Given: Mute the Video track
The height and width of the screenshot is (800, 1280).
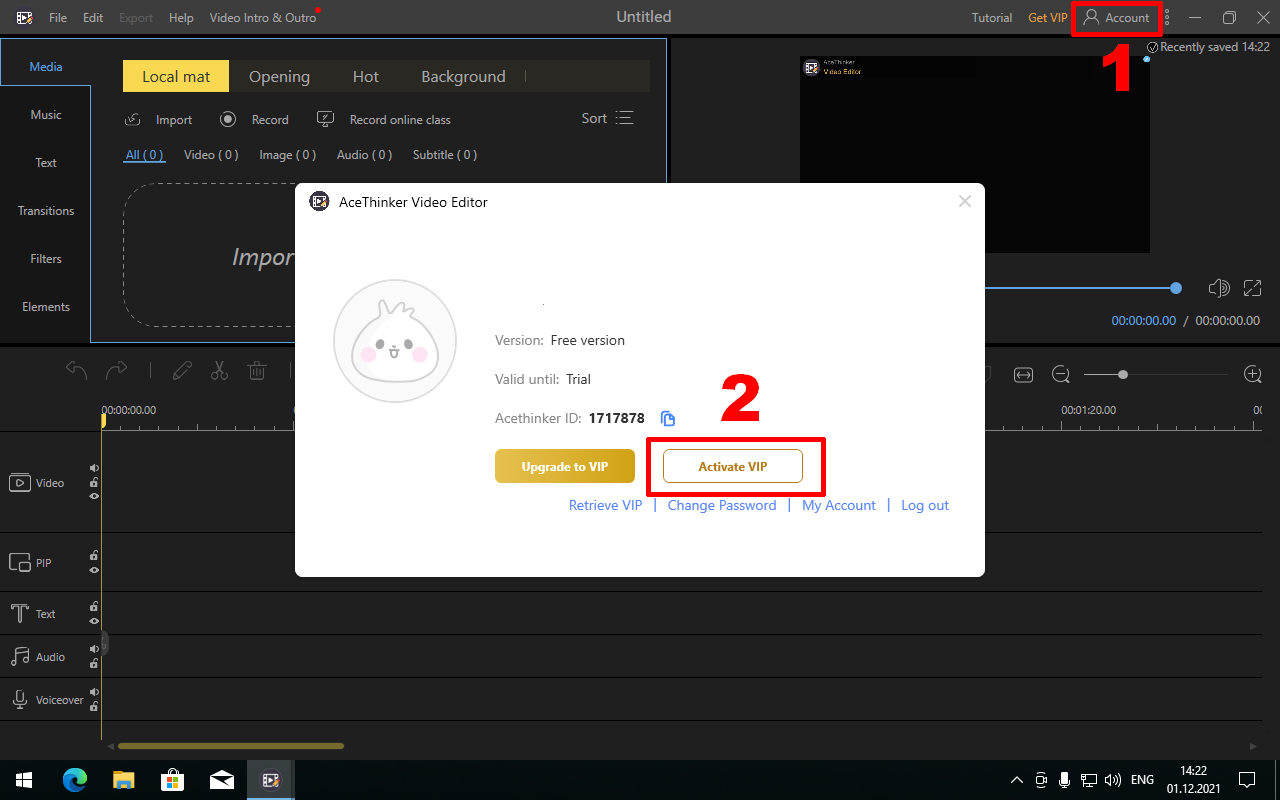Looking at the screenshot, I should coord(94,468).
